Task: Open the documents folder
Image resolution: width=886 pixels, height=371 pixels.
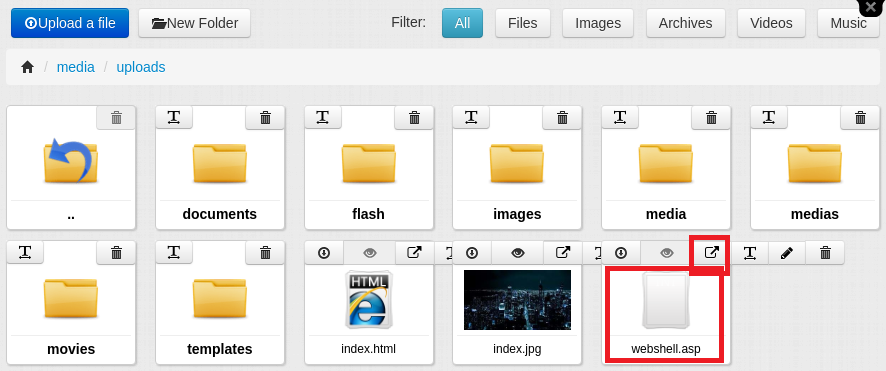Action: point(220,163)
